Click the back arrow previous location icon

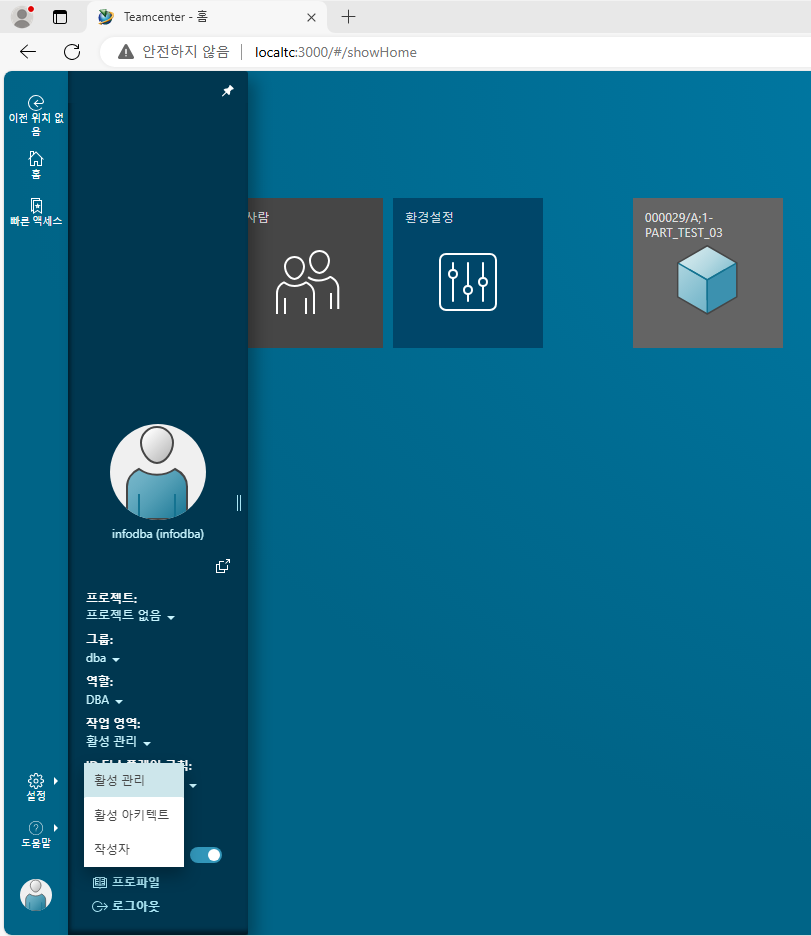coord(36,102)
